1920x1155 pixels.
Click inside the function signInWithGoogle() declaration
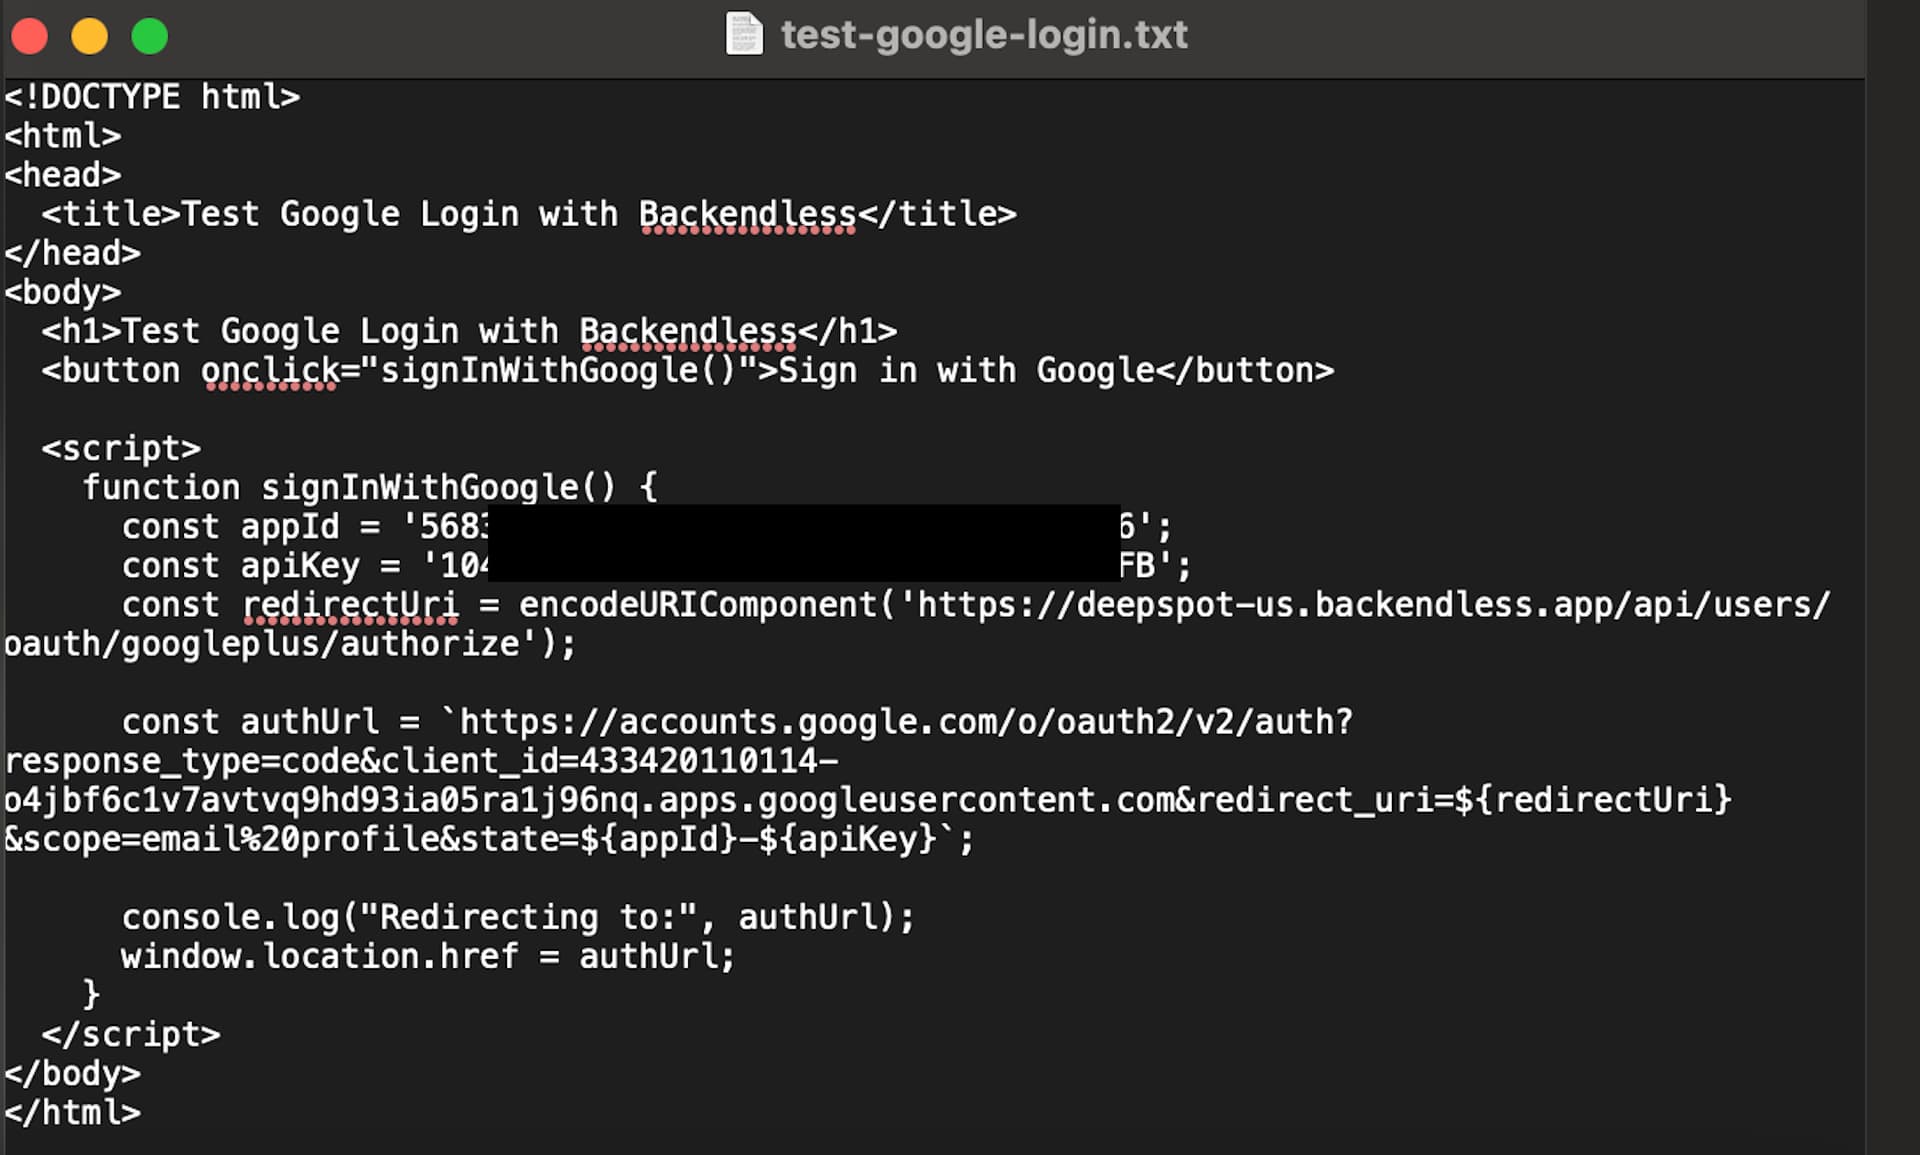point(369,488)
